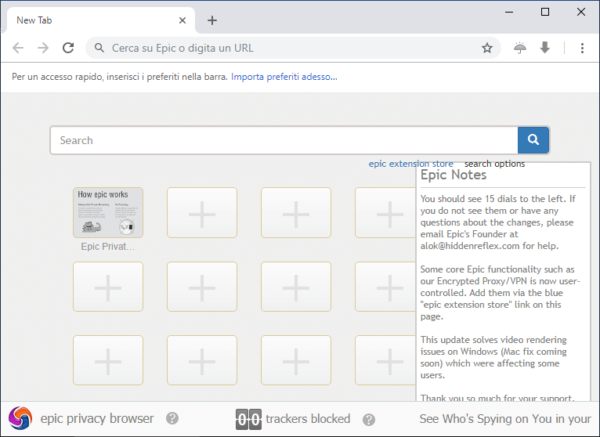Open the downloads arrow icon in toolbar
This screenshot has height=437, width=600.
pyautogui.click(x=545, y=48)
